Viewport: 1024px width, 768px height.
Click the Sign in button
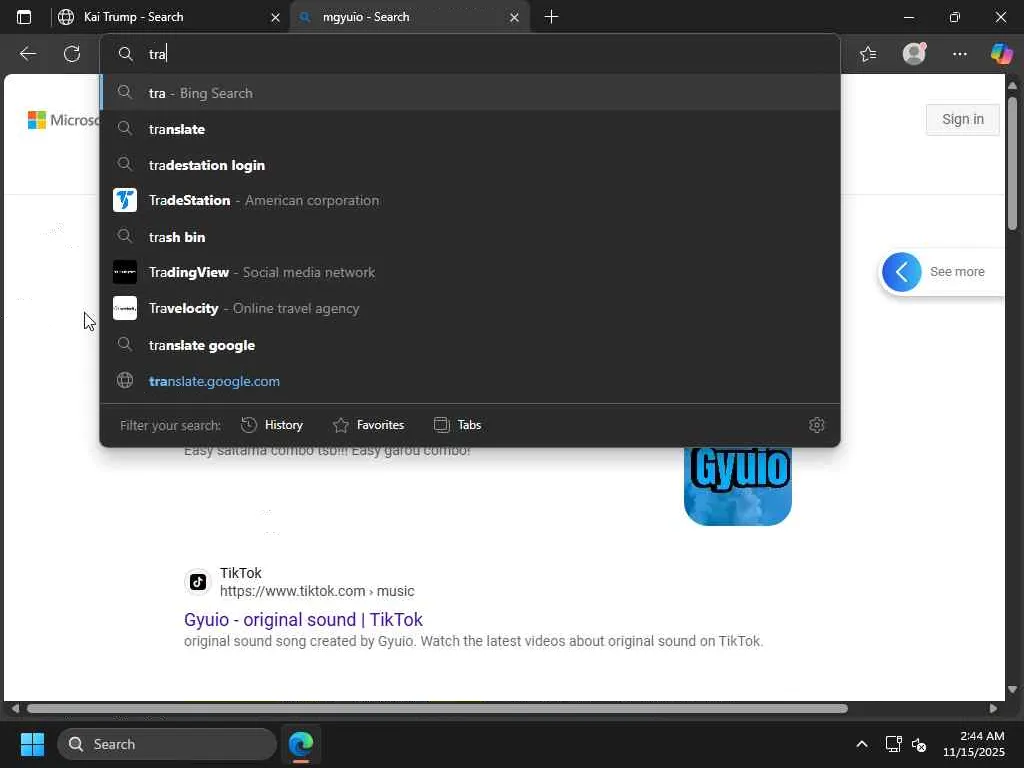(x=963, y=120)
